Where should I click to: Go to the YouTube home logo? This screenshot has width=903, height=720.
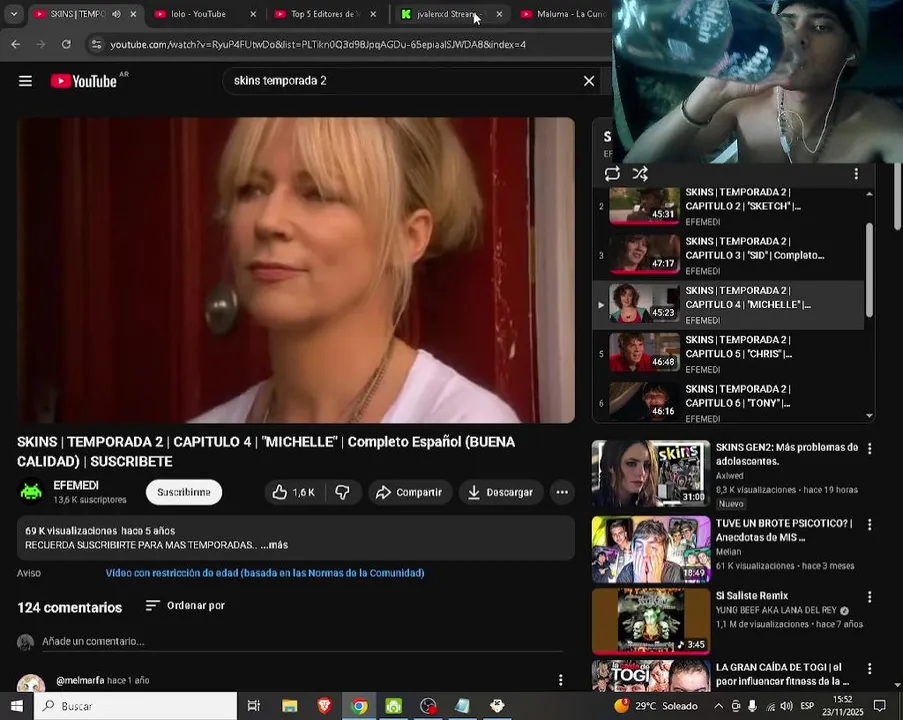pos(84,81)
